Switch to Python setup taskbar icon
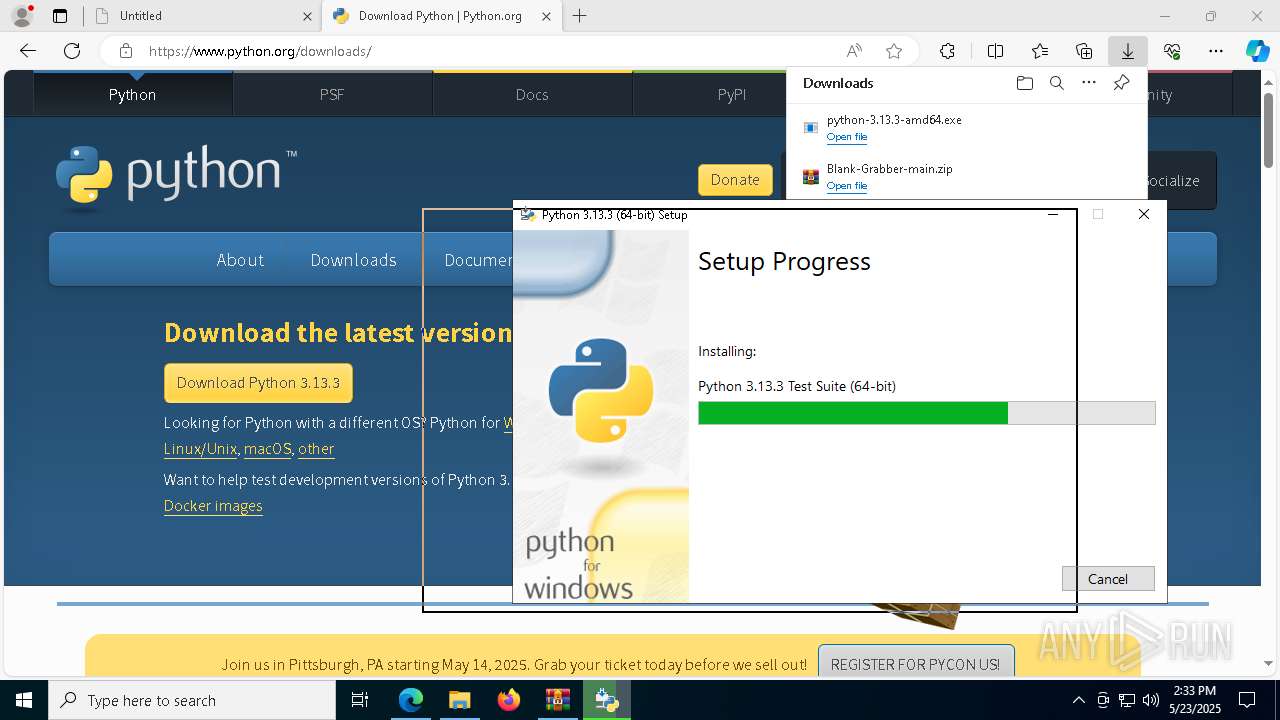Viewport: 1280px width, 720px height. point(606,700)
